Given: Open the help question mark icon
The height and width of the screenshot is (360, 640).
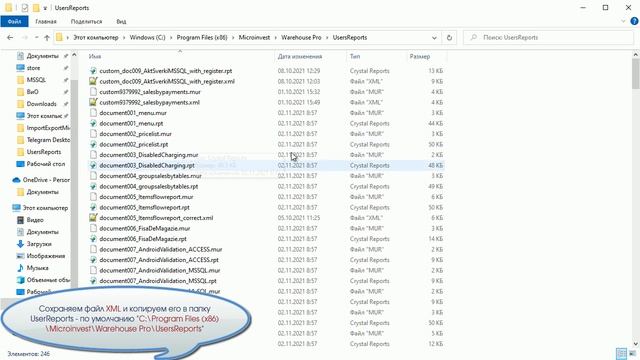Looking at the screenshot, I should (x=634, y=21).
